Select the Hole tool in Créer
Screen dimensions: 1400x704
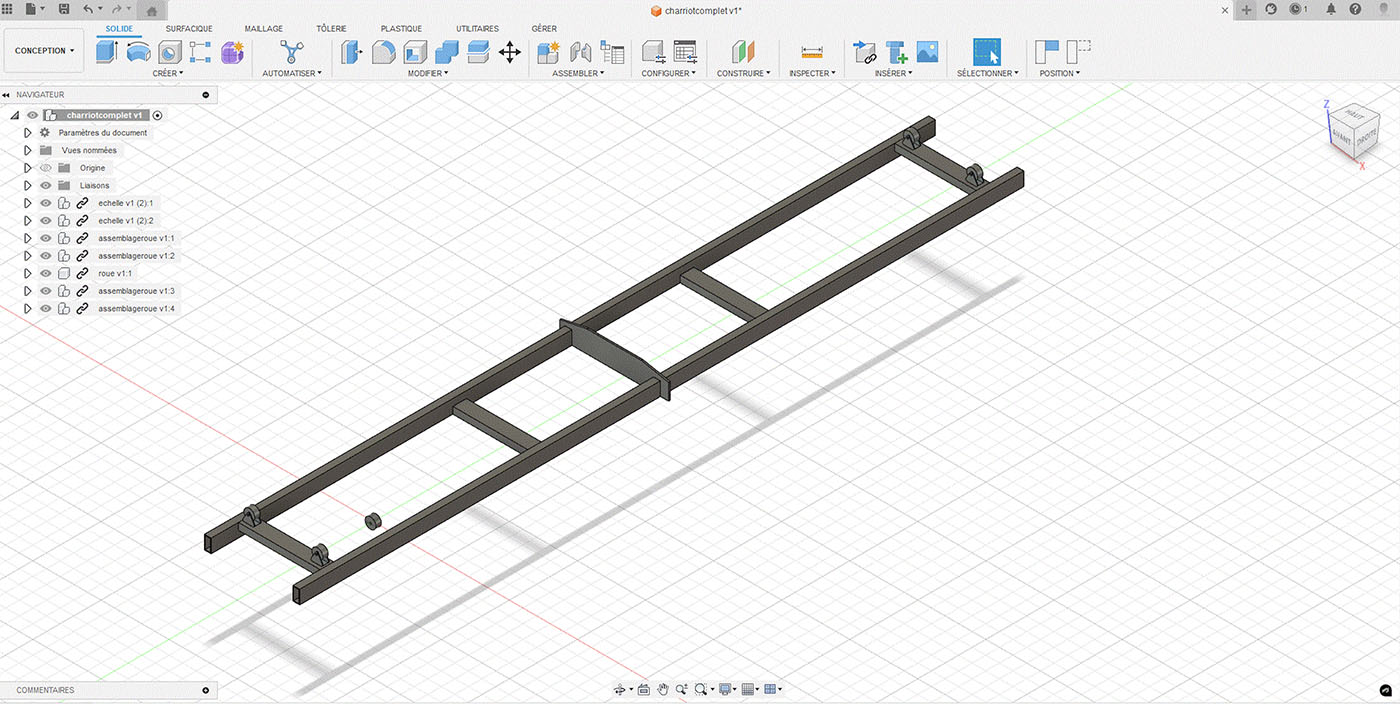point(170,52)
